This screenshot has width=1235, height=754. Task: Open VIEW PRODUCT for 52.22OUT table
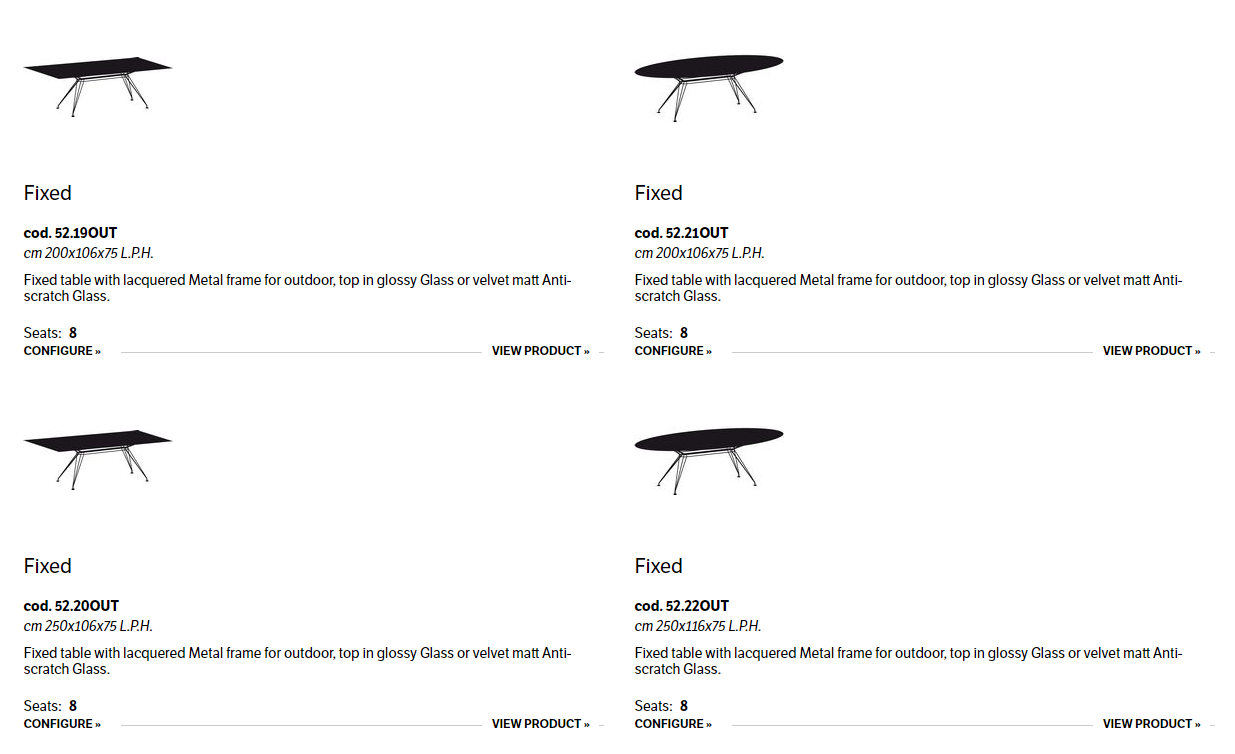click(1151, 724)
